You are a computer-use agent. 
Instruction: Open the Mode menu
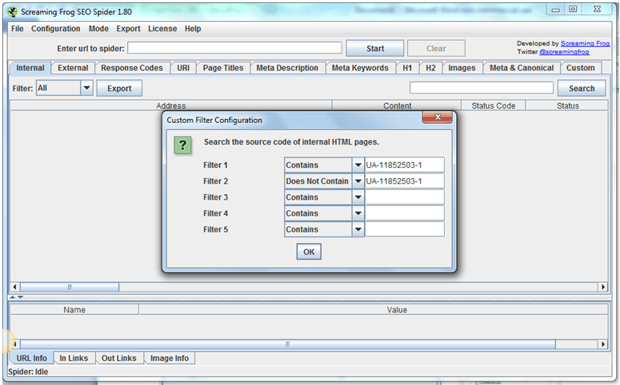[98, 29]
